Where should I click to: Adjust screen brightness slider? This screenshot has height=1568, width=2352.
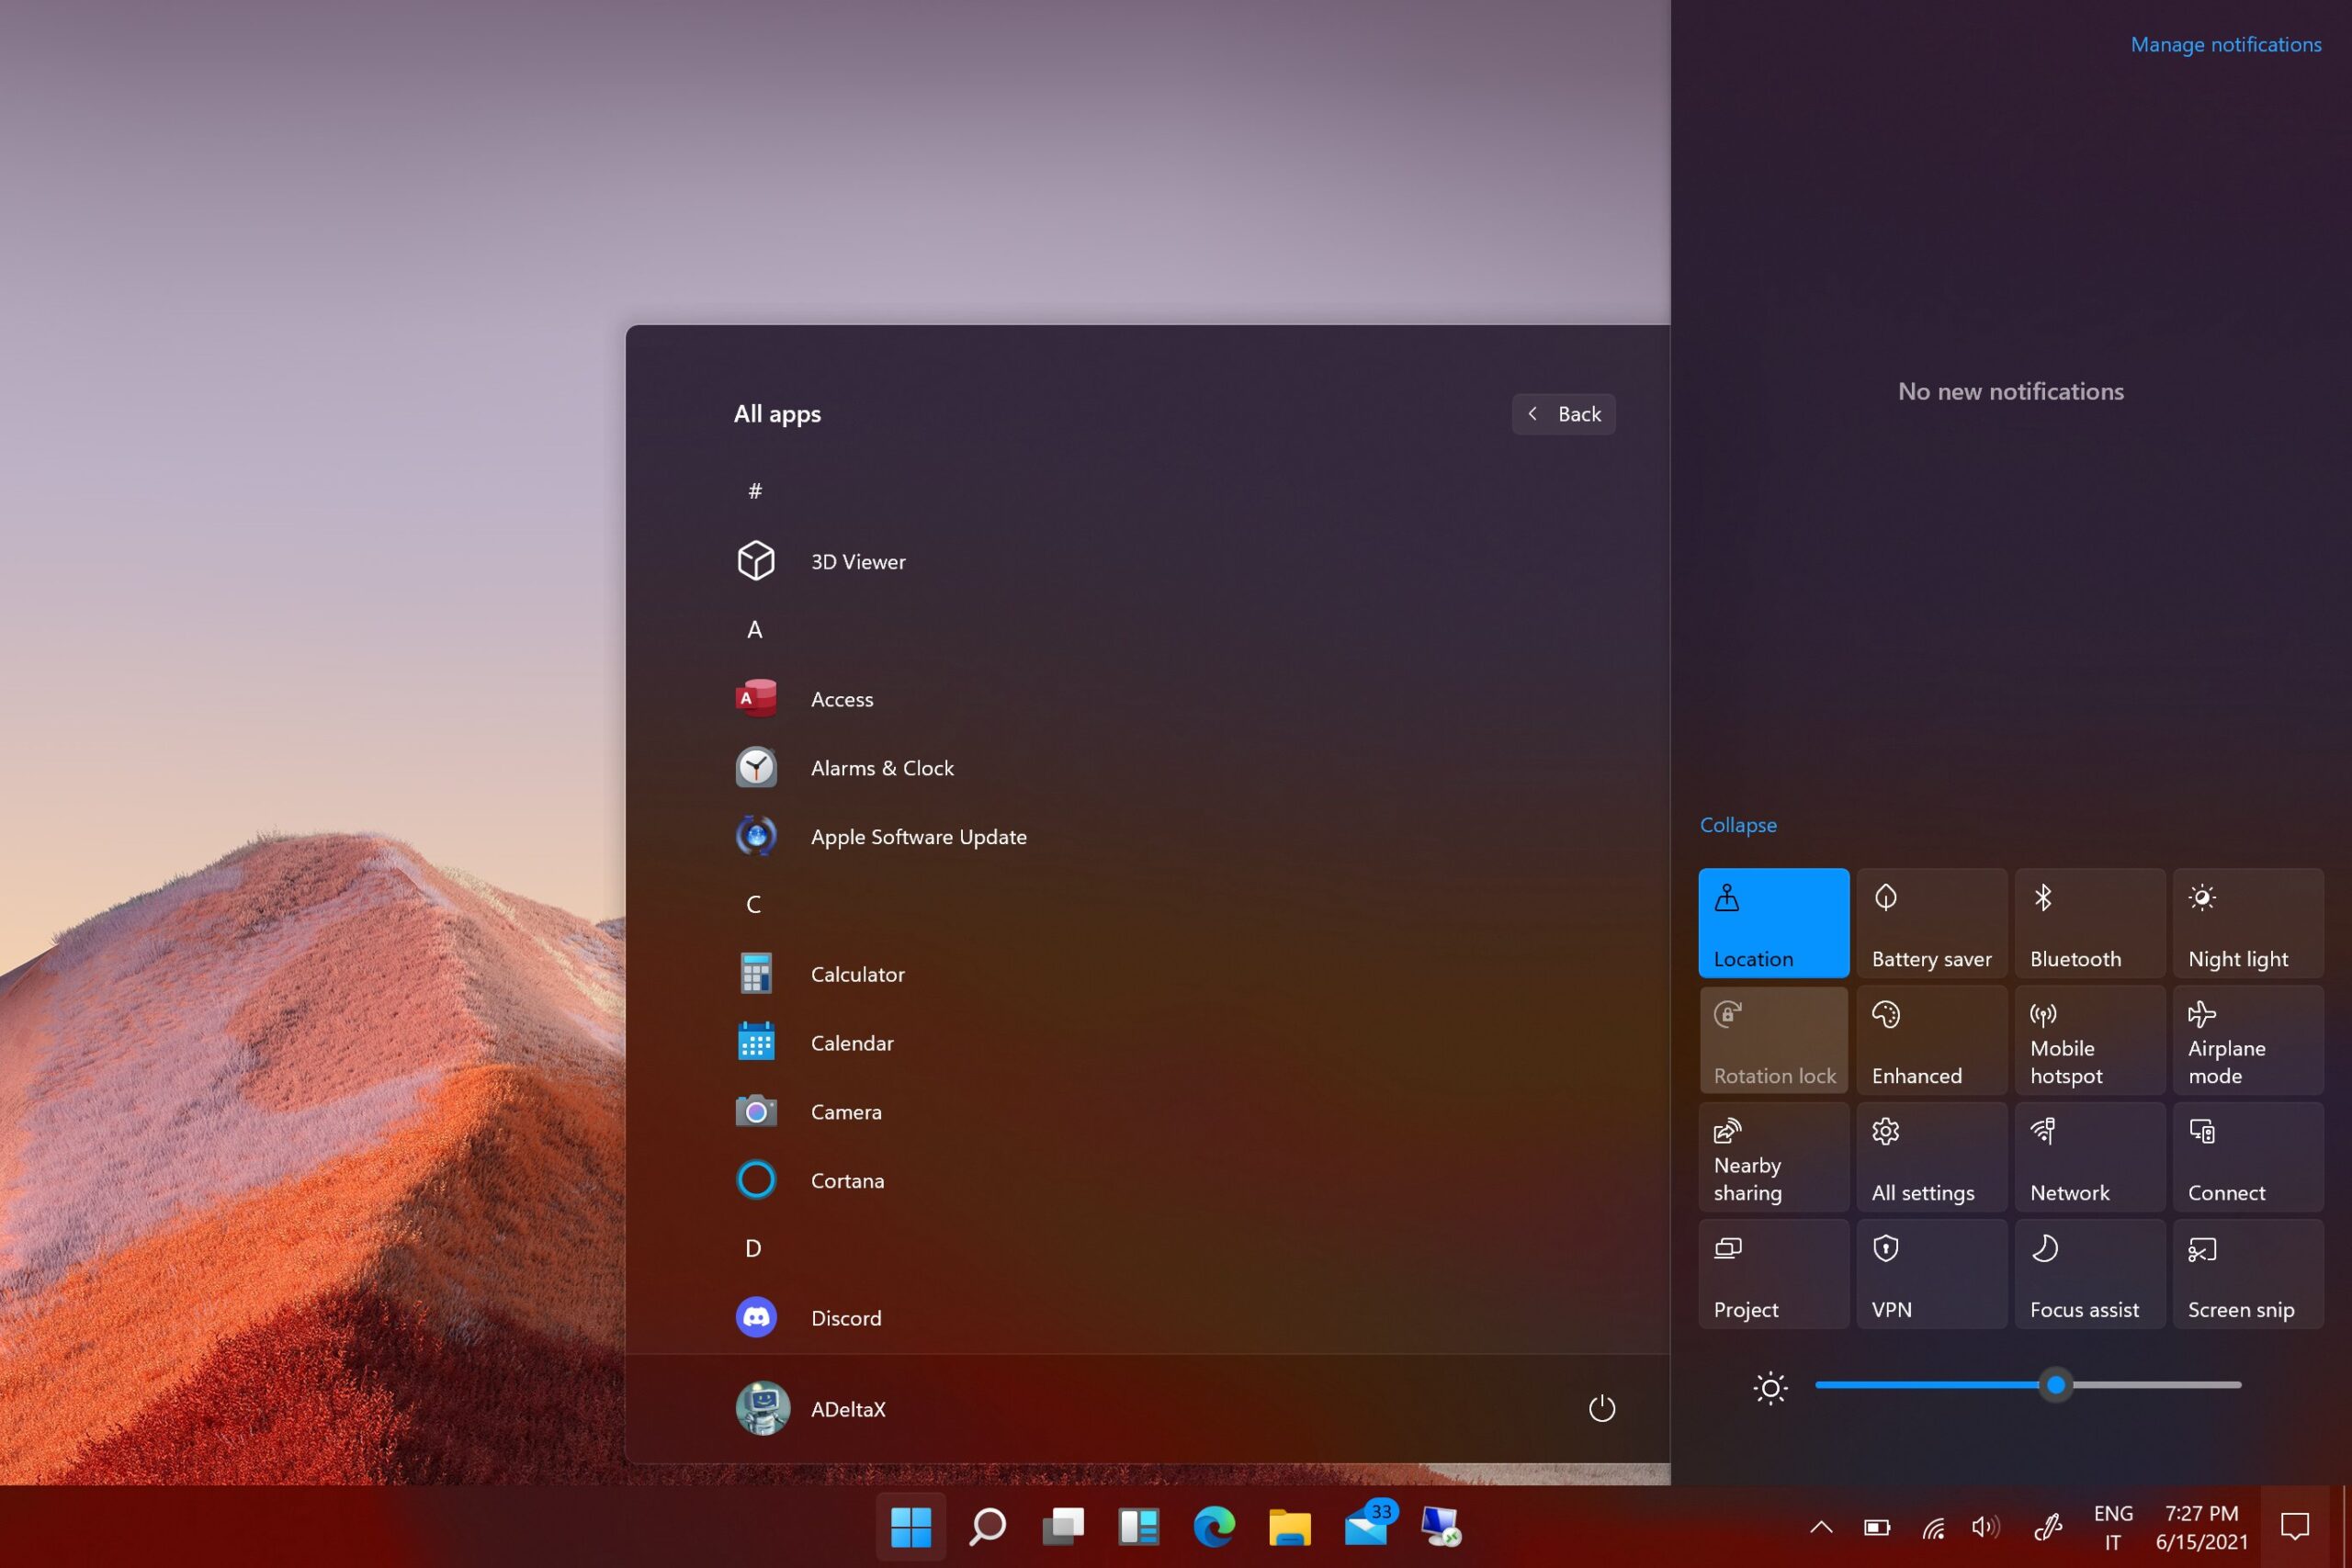2056,1384
